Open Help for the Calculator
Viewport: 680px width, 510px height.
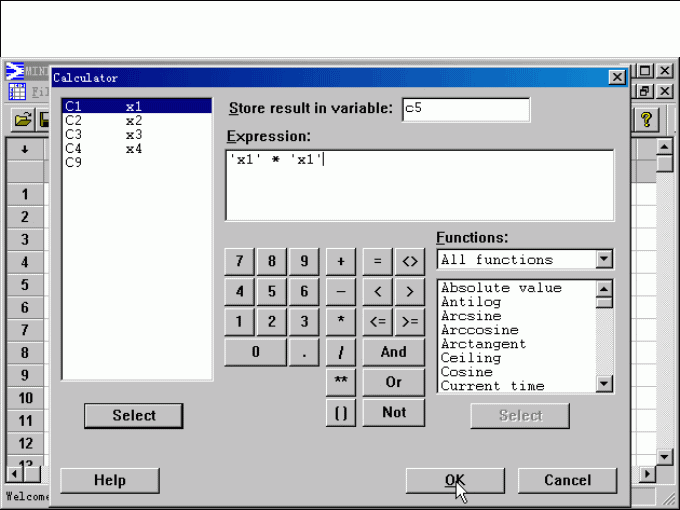pyautogui.click(x=110, y=480)
